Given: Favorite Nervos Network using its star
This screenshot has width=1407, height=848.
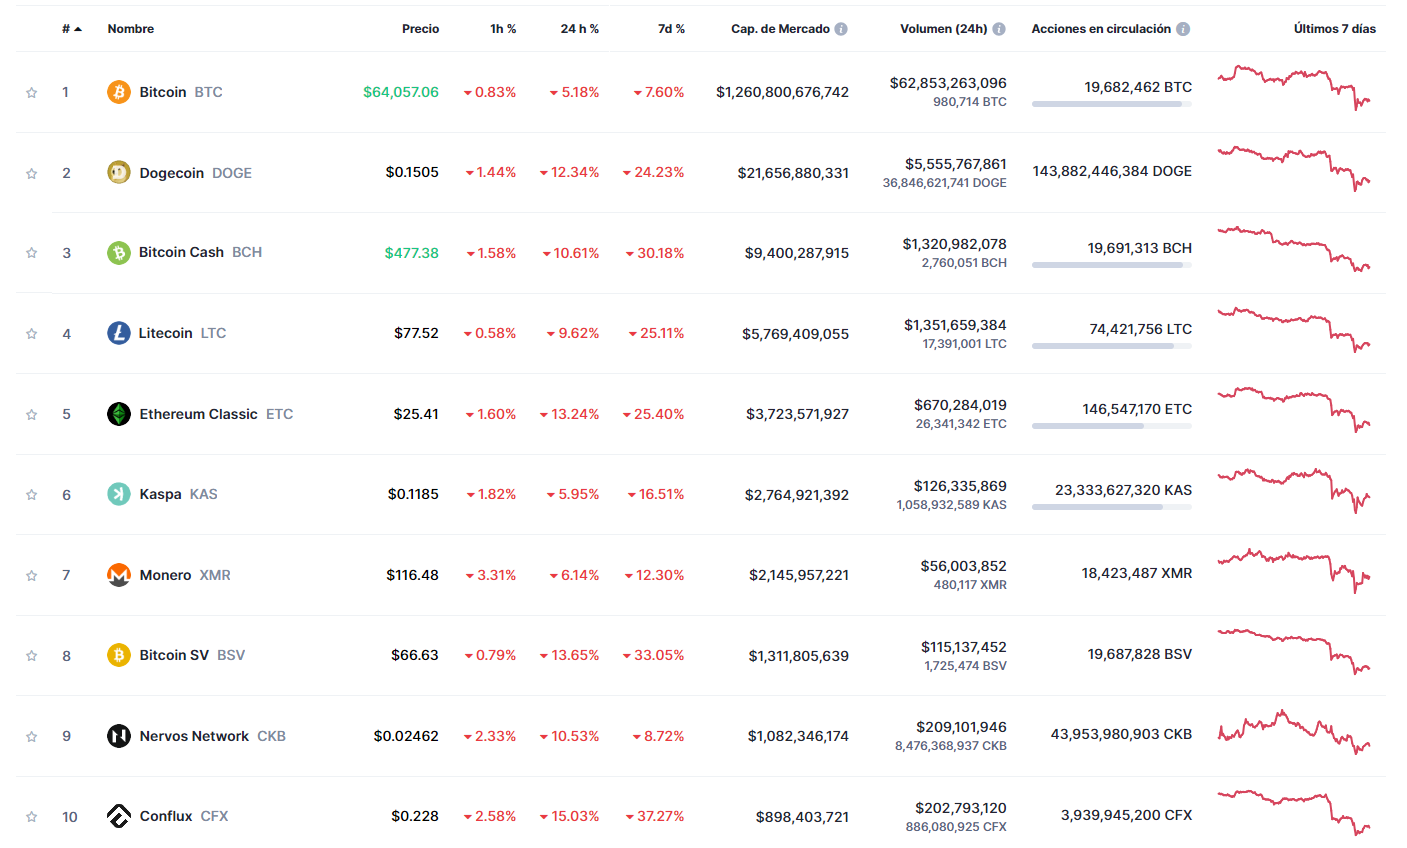Looking at the screenshot, I should [x=31, y=736].
